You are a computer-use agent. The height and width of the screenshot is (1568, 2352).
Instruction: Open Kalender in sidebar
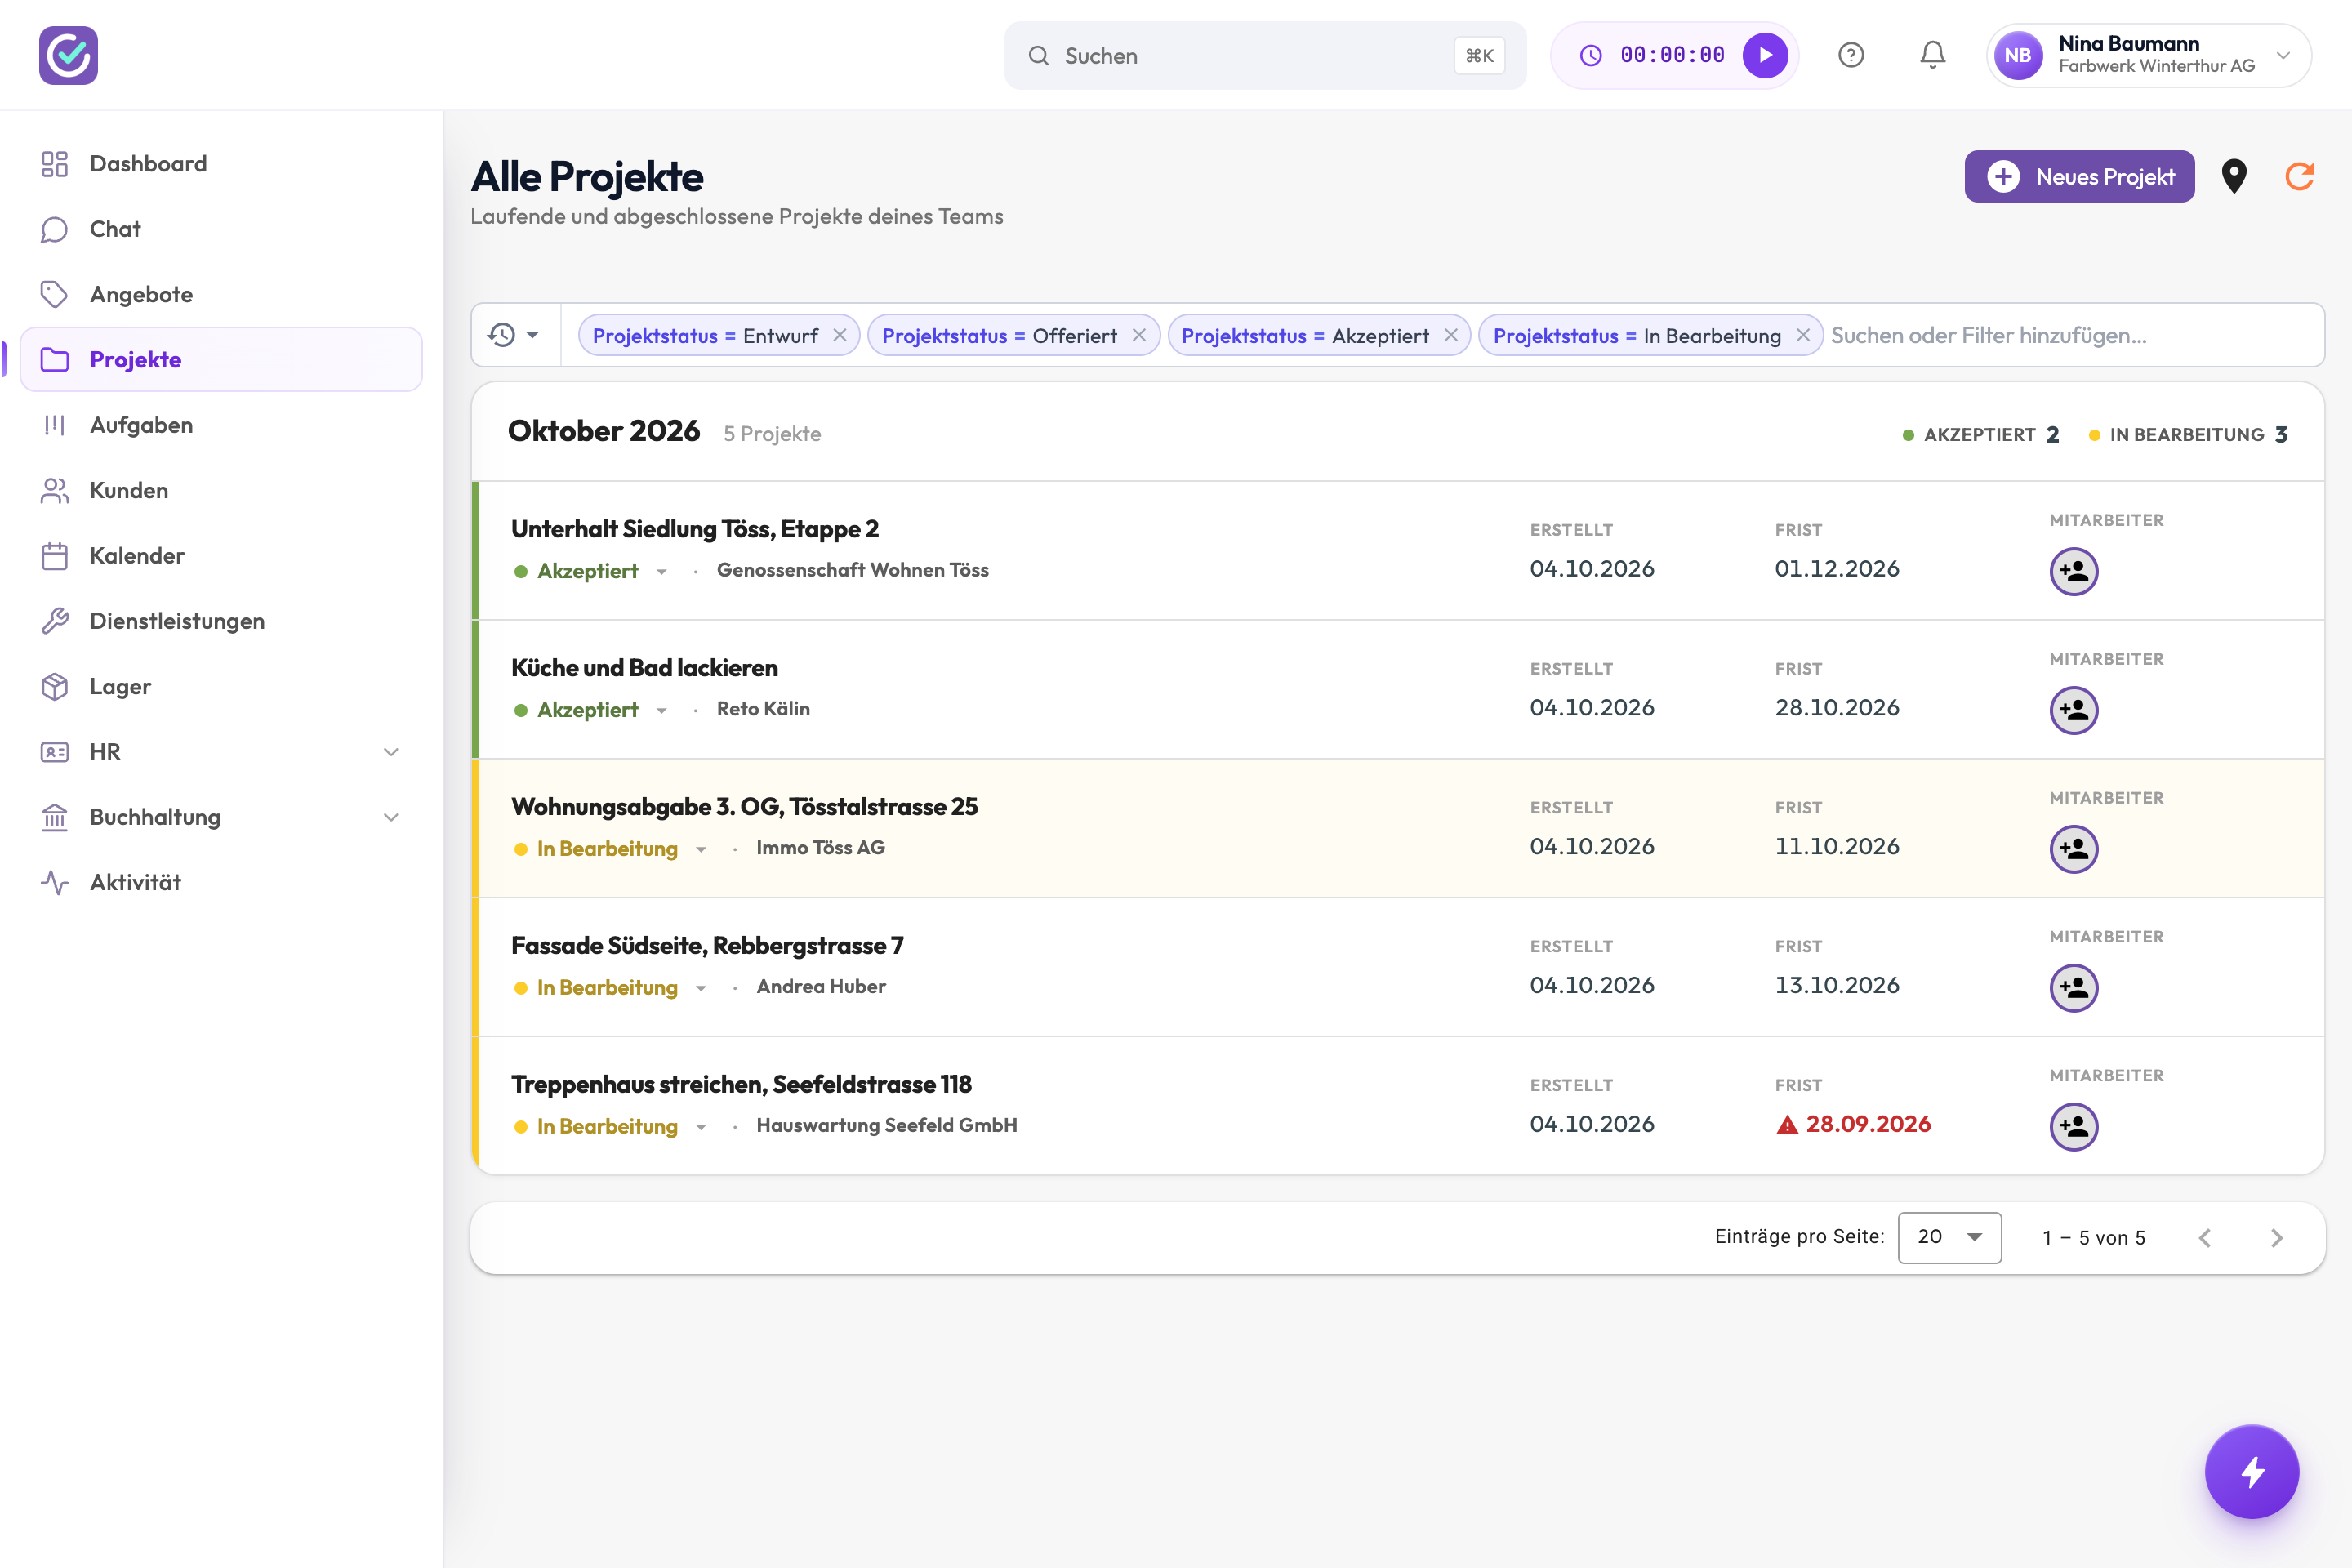[x=221, y=556]
